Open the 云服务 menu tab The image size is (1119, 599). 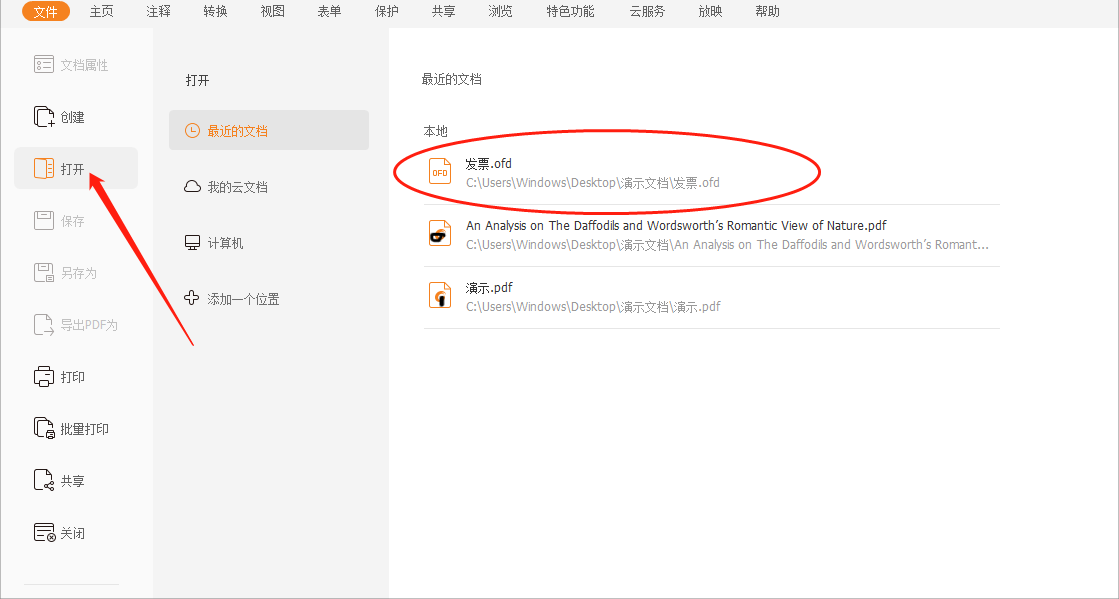point(646,11)
